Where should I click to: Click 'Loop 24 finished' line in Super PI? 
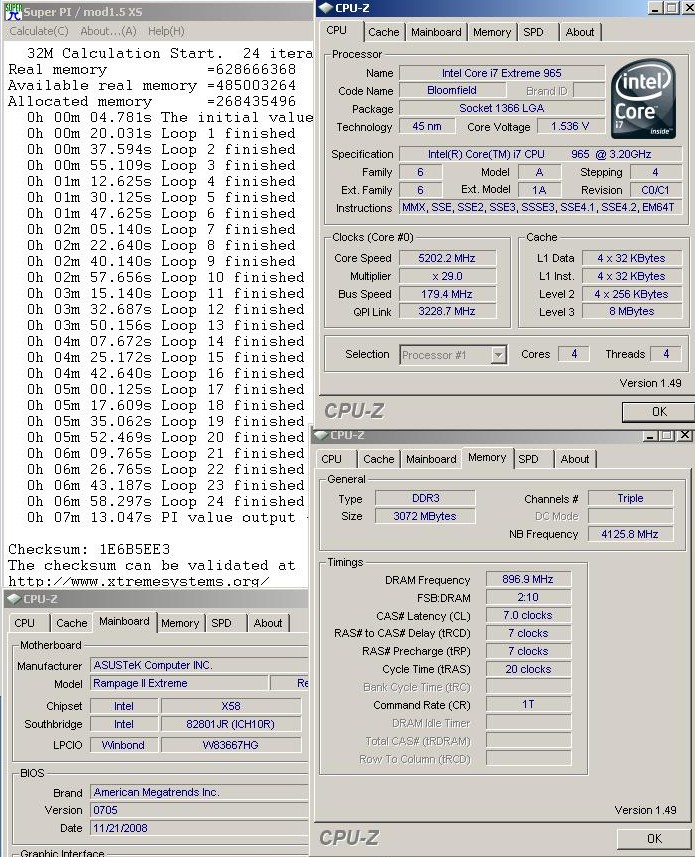coord(166,501)
